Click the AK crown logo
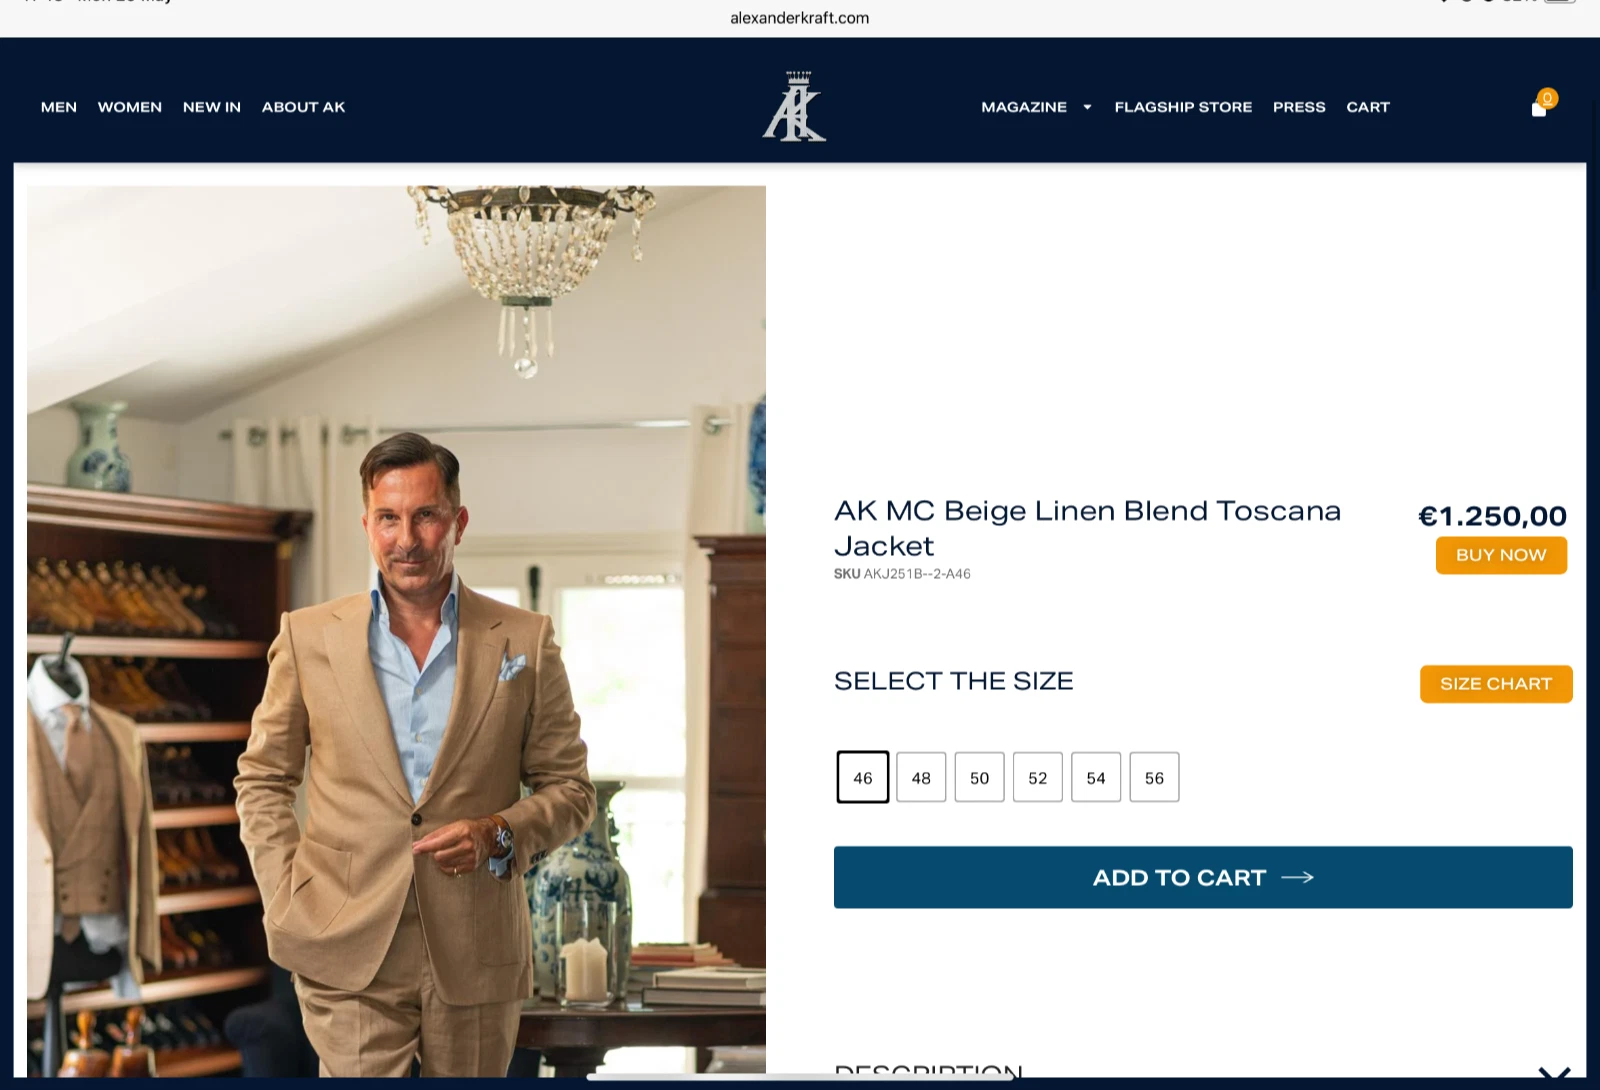 pyautogui.click(x=794, y=106)
